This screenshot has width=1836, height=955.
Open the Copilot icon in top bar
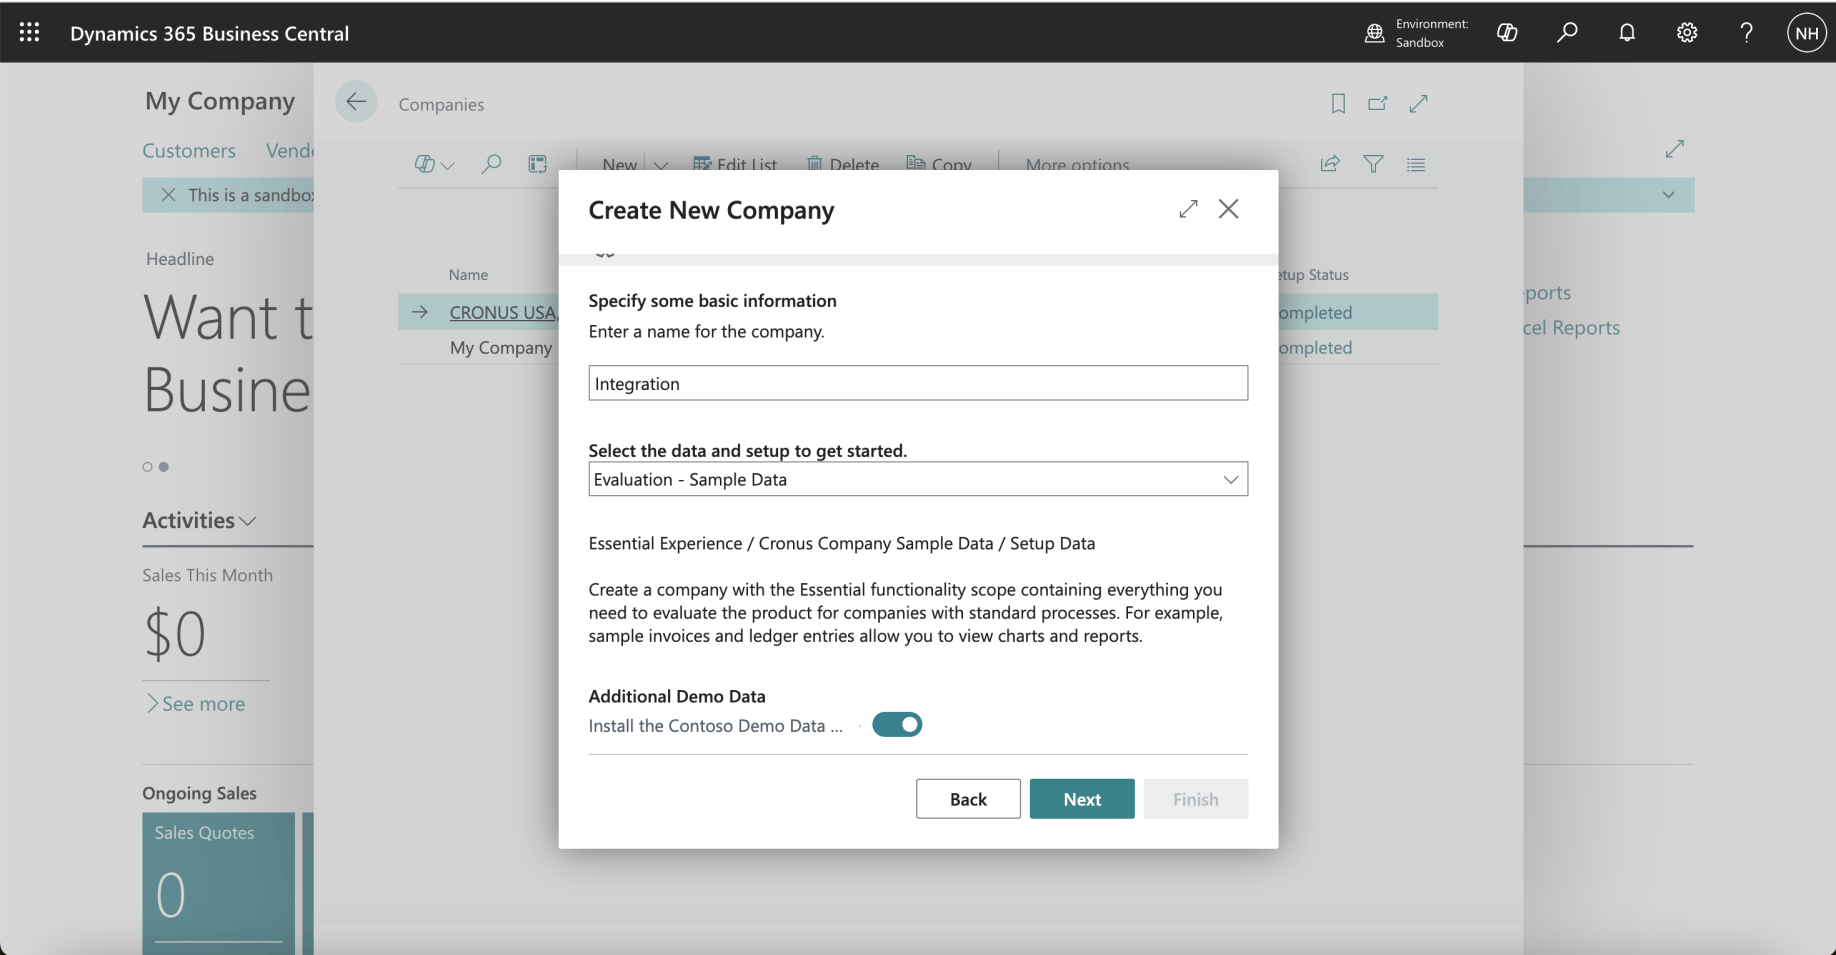click(x=1507, y=33)
